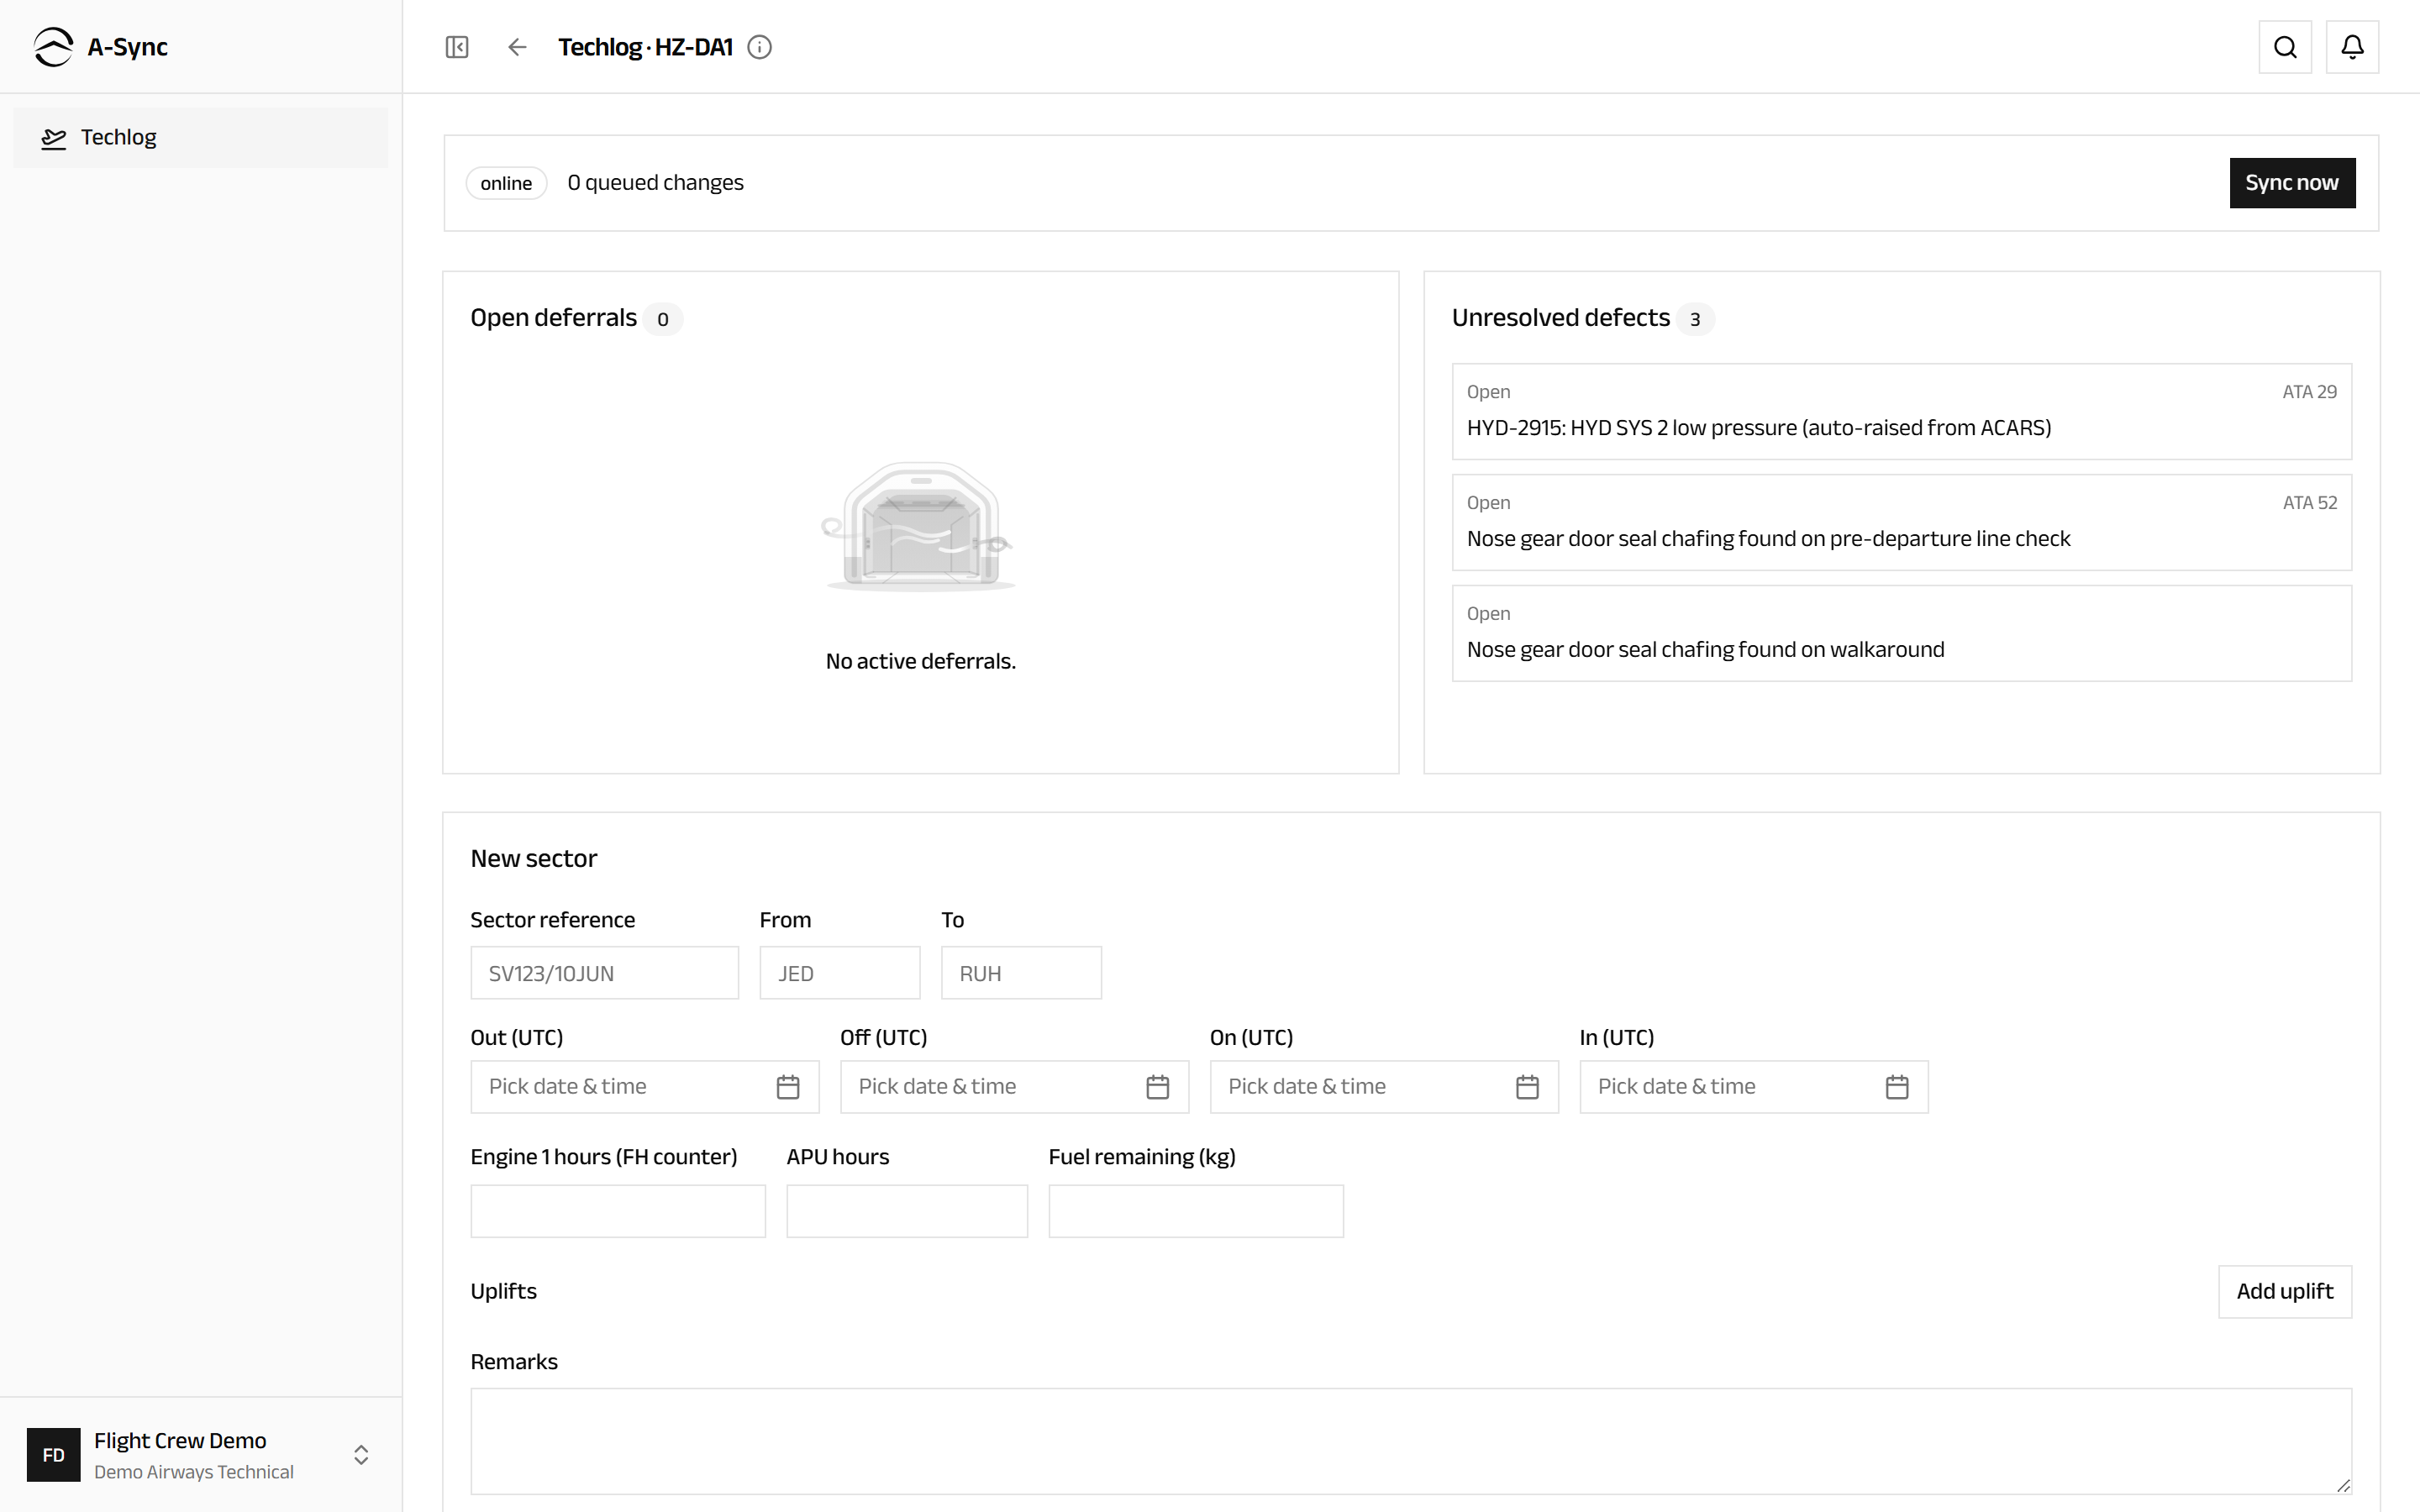Image resolution: width=2420 pixels, height=1512 pixels.
Task: Open calendar icon for In (UTC)
Action: coord(1897,1087)
